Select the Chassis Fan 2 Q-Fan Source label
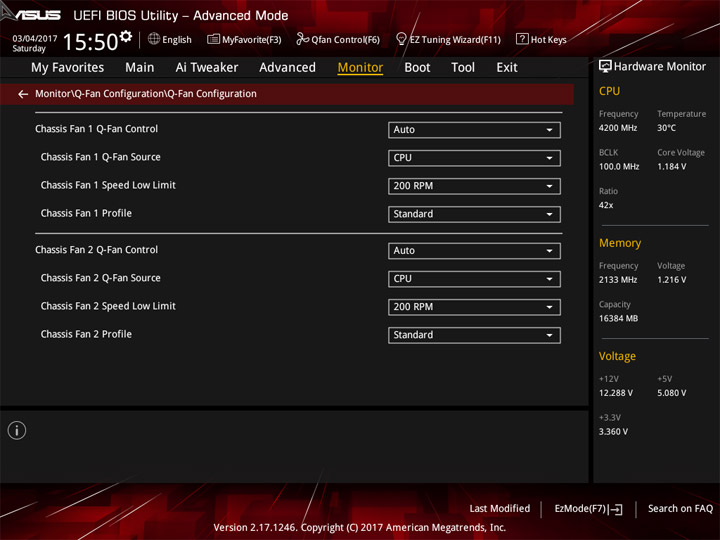Viewport: 720px width, 540px height. click(101, 278)
